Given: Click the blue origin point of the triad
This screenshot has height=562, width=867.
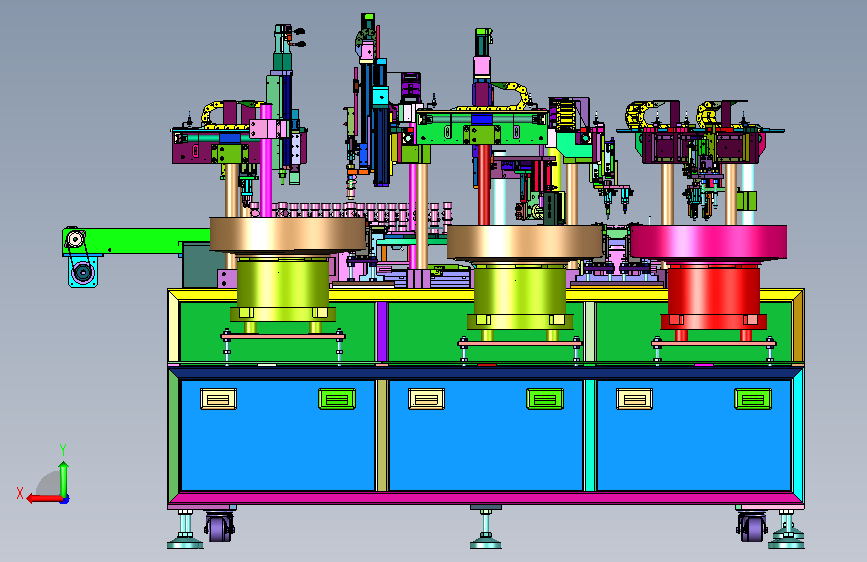Looking at the screenshot, I should coord(65,499).
